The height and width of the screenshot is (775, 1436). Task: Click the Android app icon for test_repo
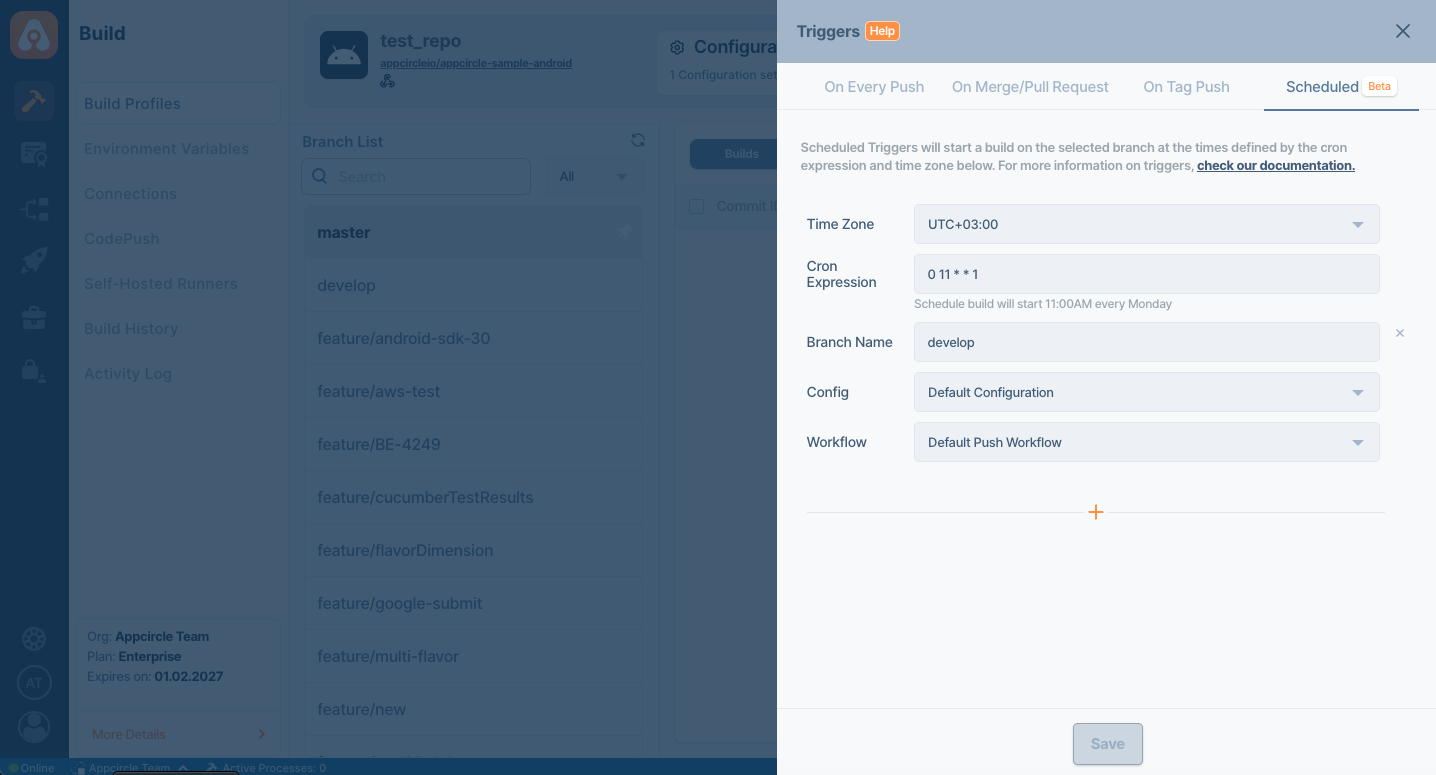[x=344, y=55]
